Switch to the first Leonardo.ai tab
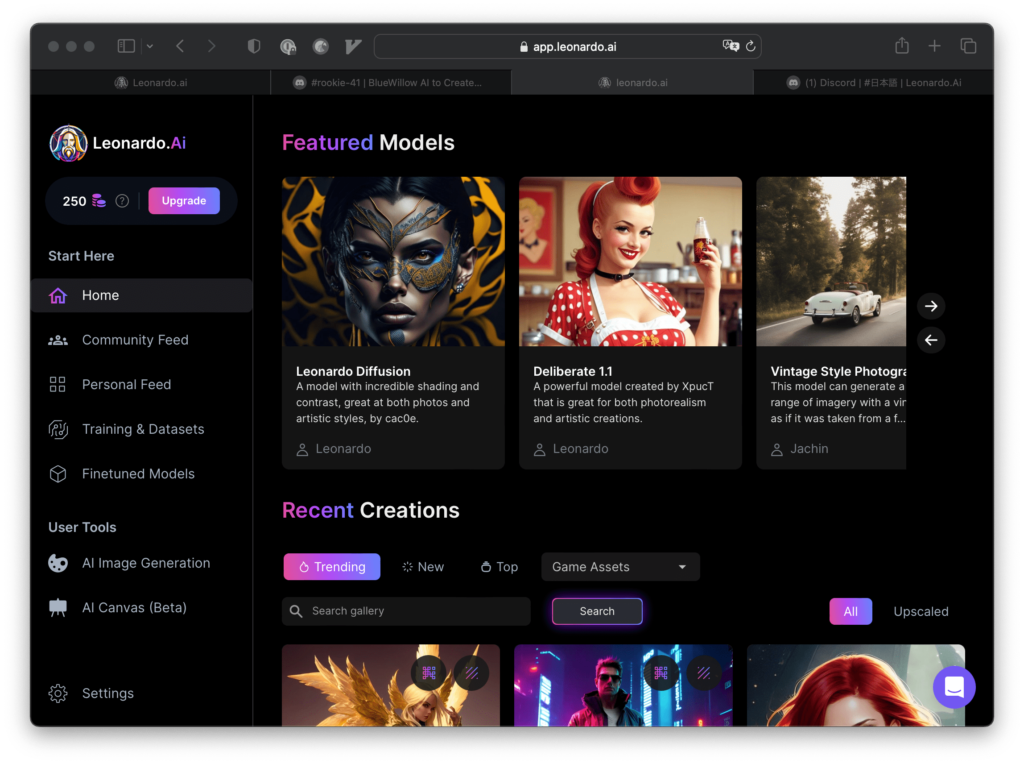Image resolution: width=1024 pixels, height=764 pixels. 151,82
